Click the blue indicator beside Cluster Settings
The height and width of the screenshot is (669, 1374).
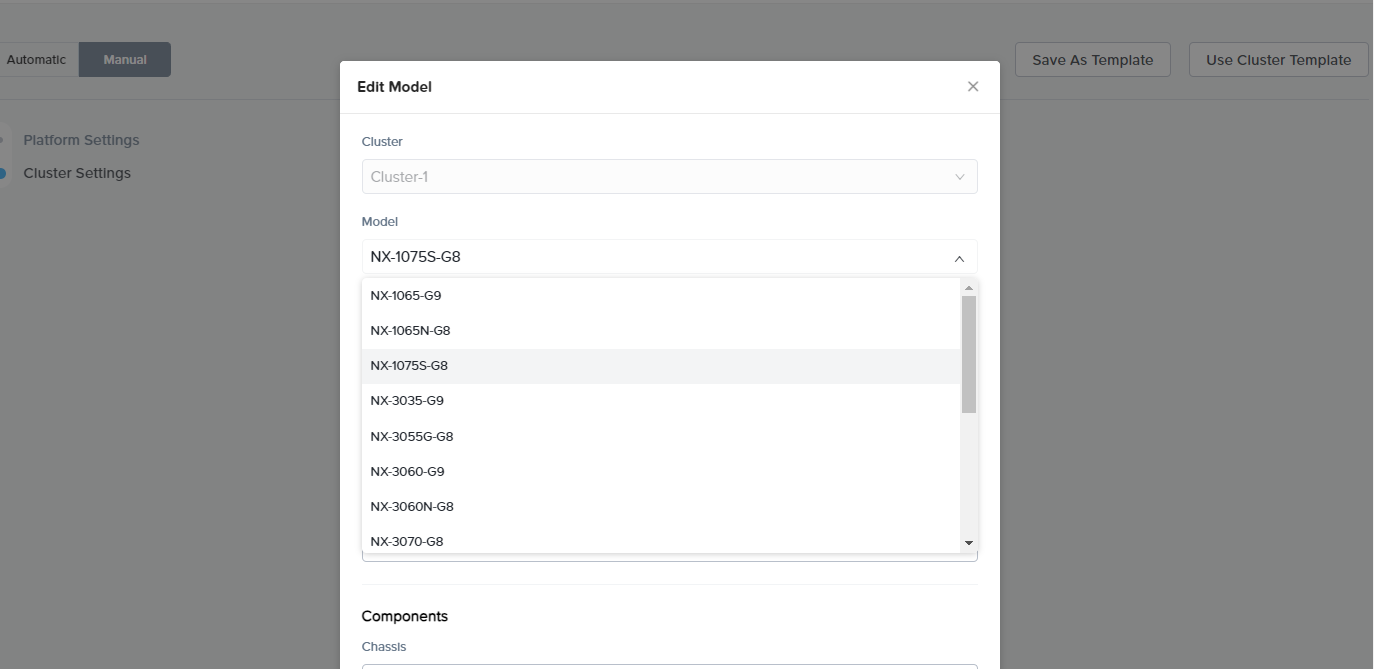point(3,172)
